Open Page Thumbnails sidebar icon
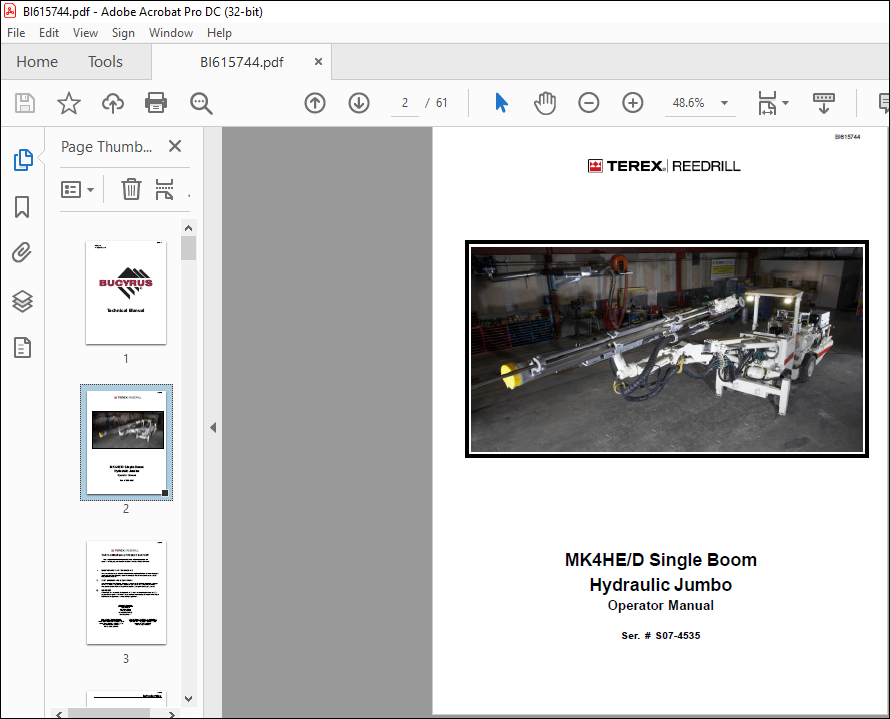Viewport: 890px width, 719px height. click(23, 160)
